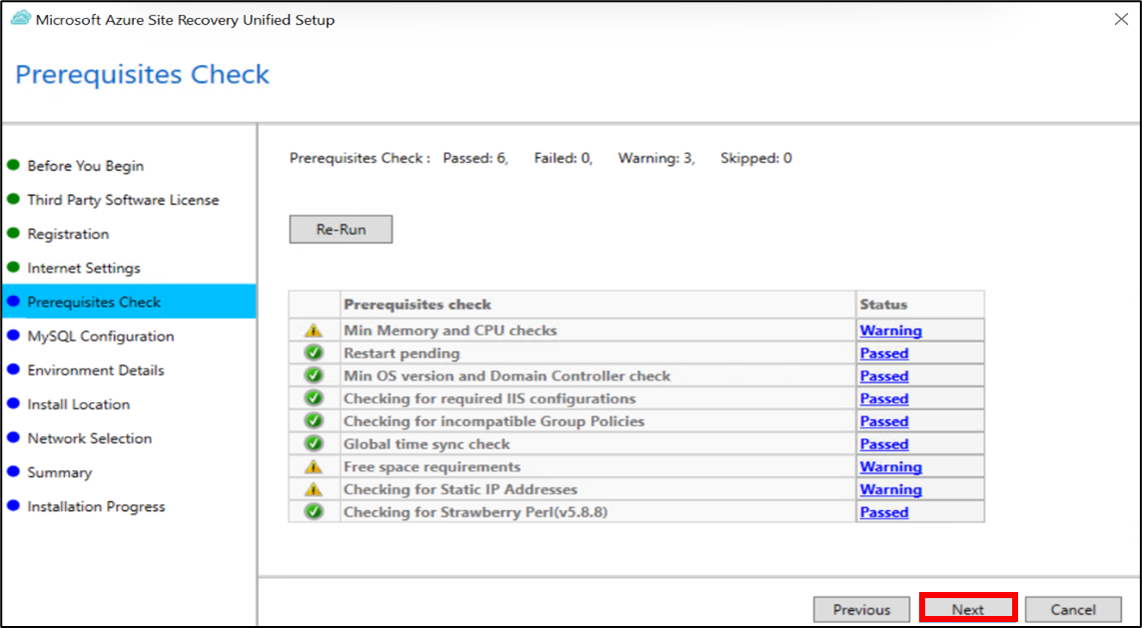
Task: Click 'Warning: 3,' summary text
Action: tap(656, 158)
